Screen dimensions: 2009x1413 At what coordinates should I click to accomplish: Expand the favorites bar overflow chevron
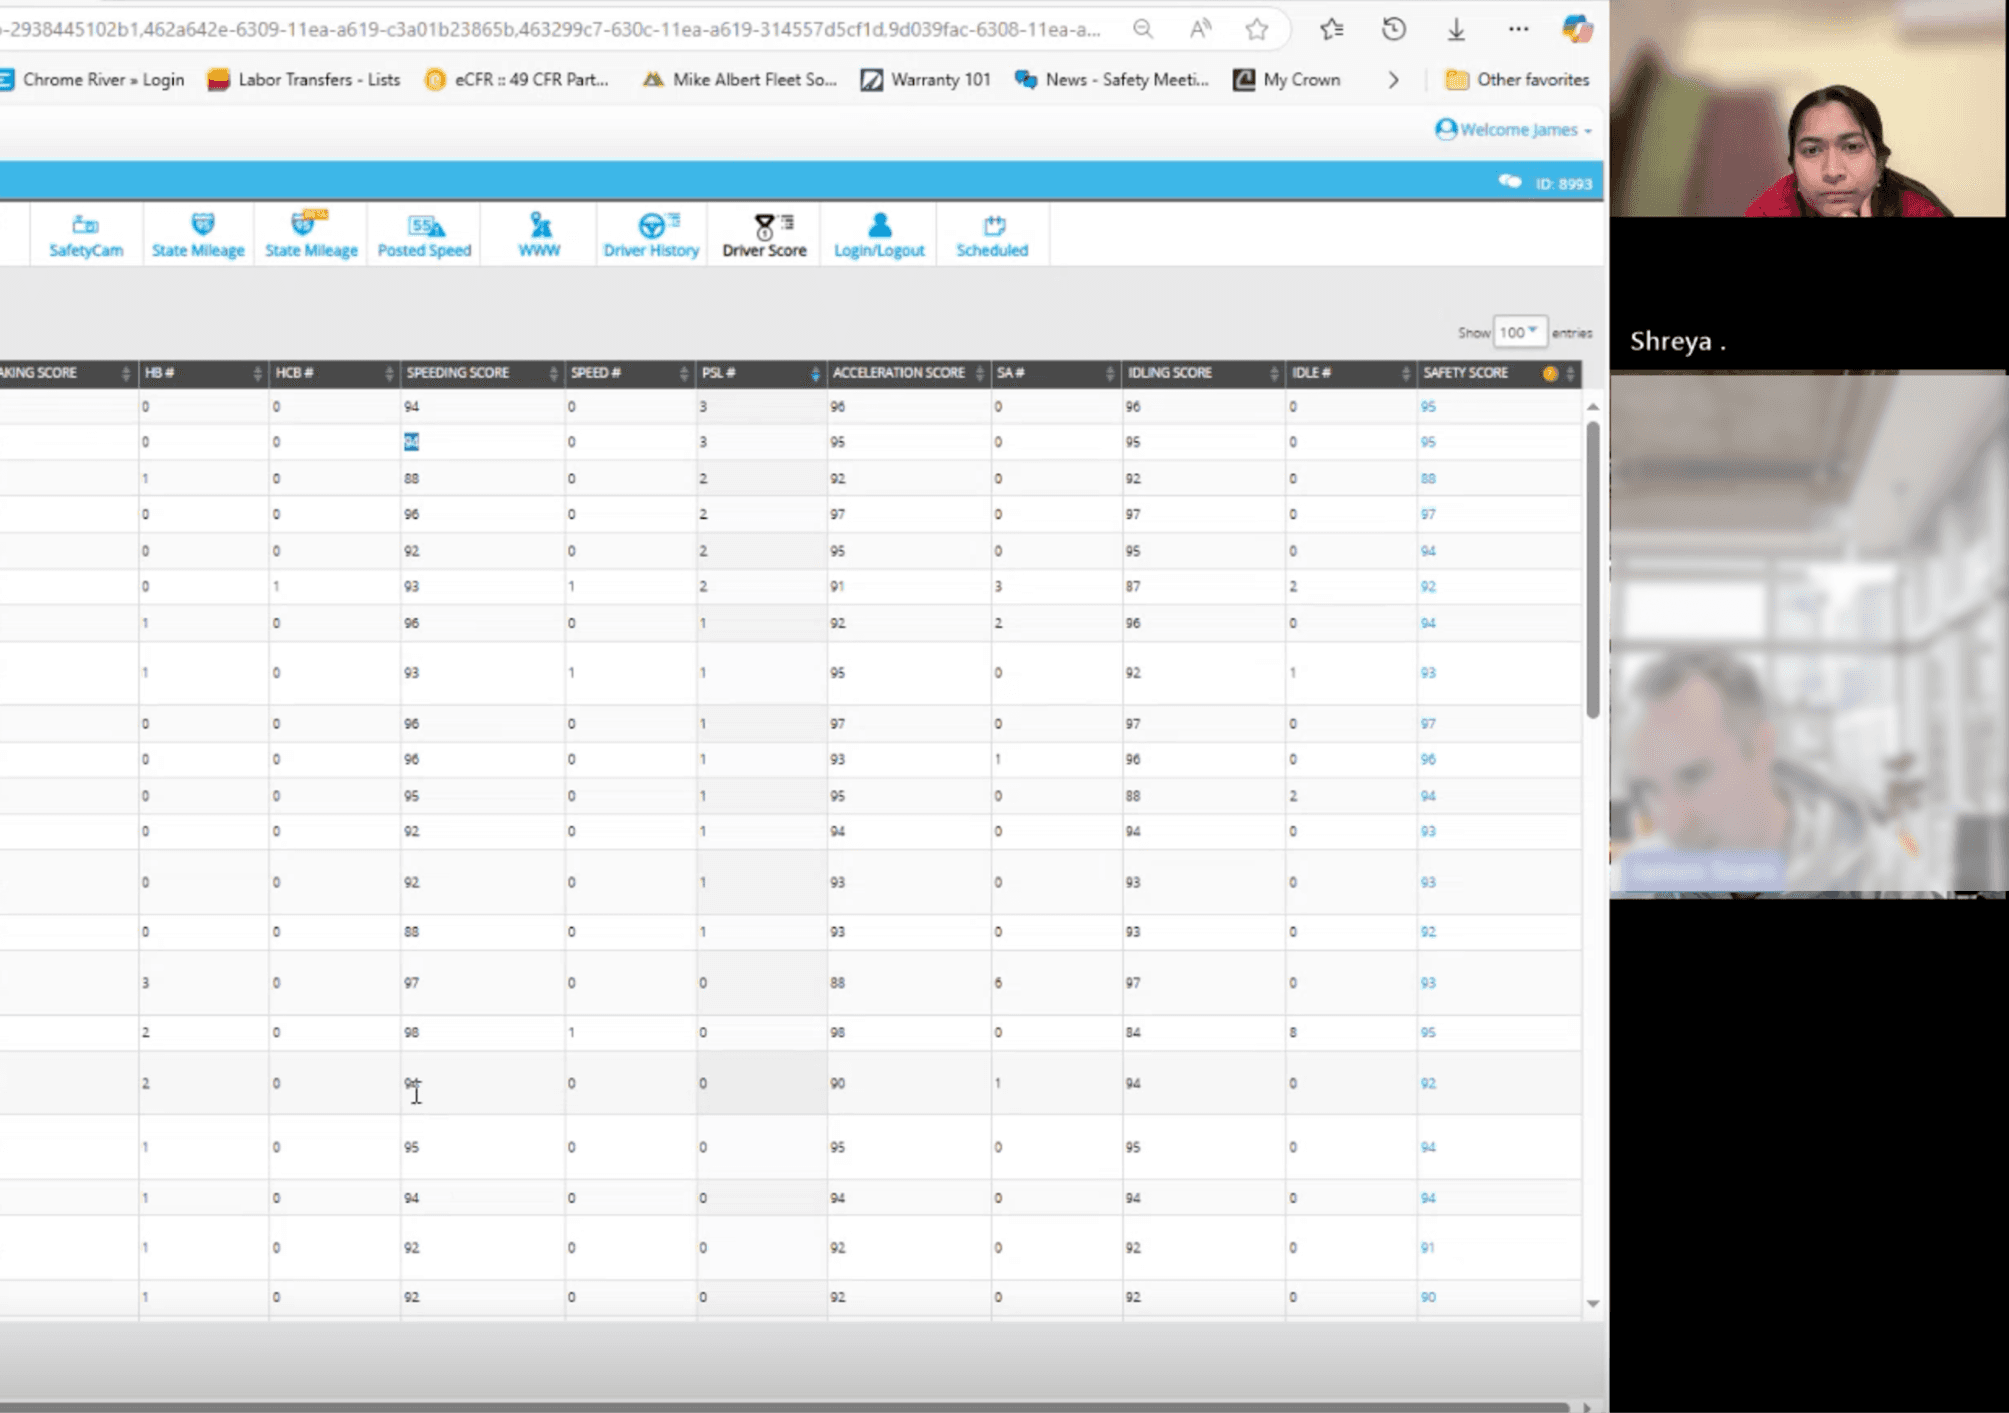1393,80
